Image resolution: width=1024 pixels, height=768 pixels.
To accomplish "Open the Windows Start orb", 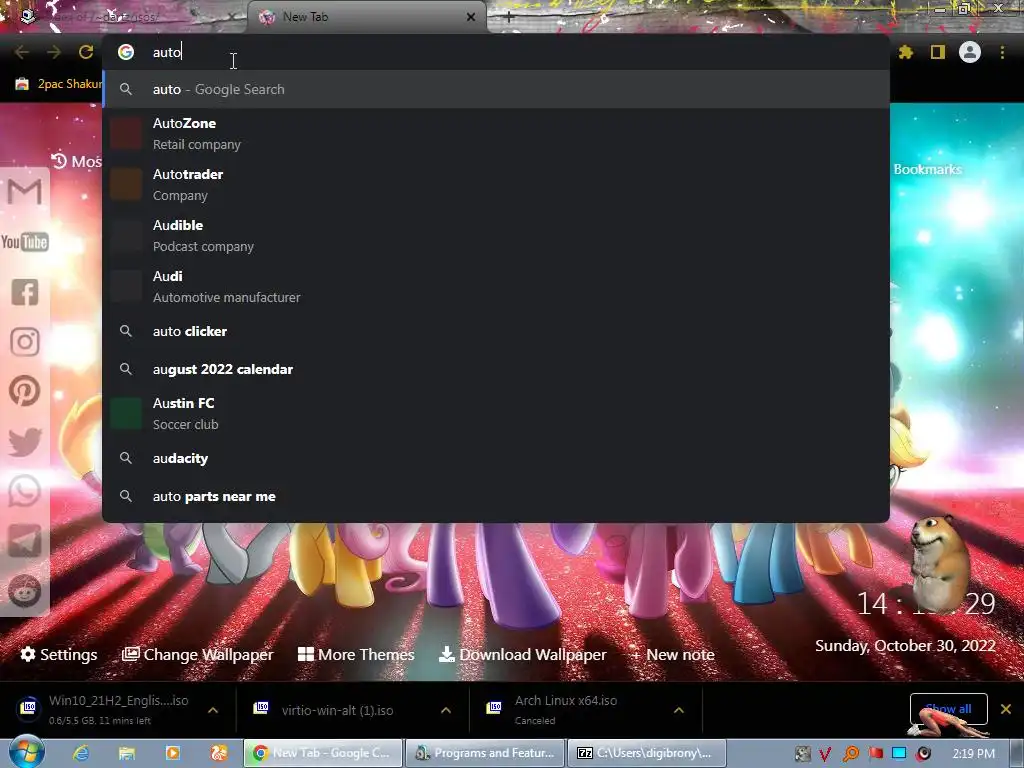I will pos(26,752).
